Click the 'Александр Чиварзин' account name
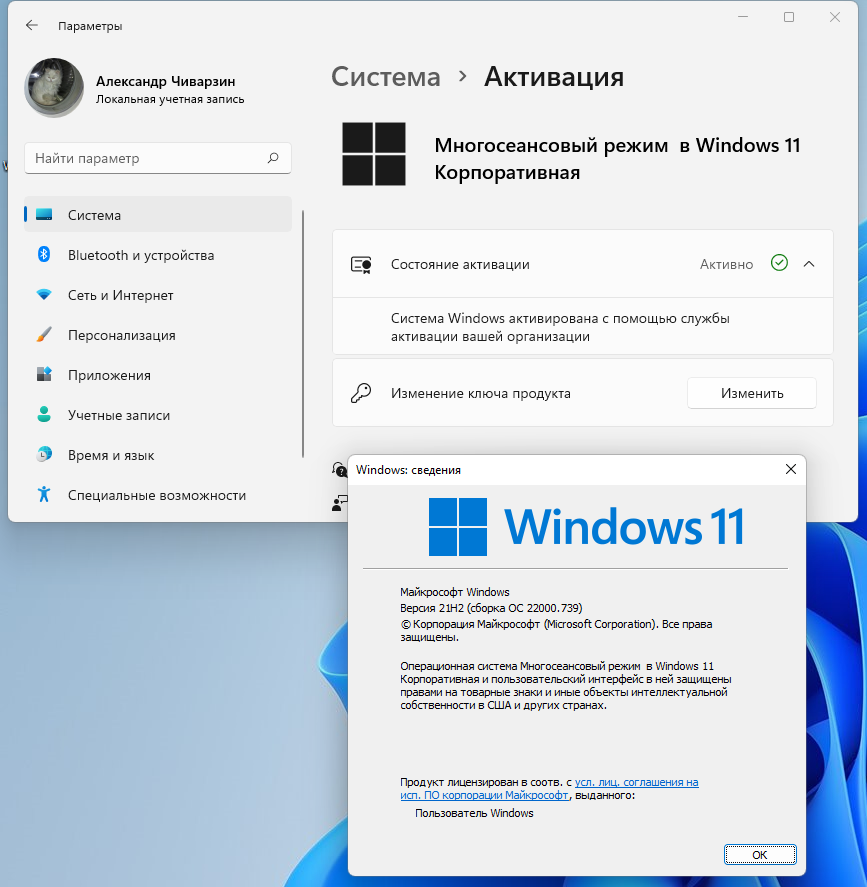The image size is (867, 887). click(166, 81)
